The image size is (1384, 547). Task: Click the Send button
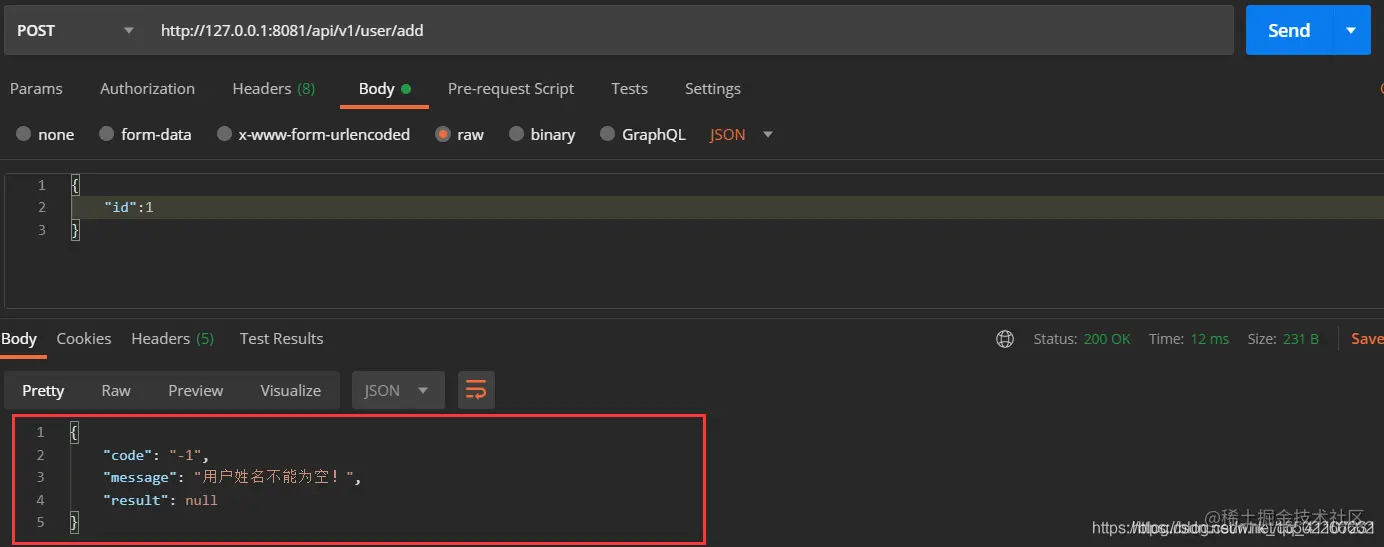point(1289,30)
